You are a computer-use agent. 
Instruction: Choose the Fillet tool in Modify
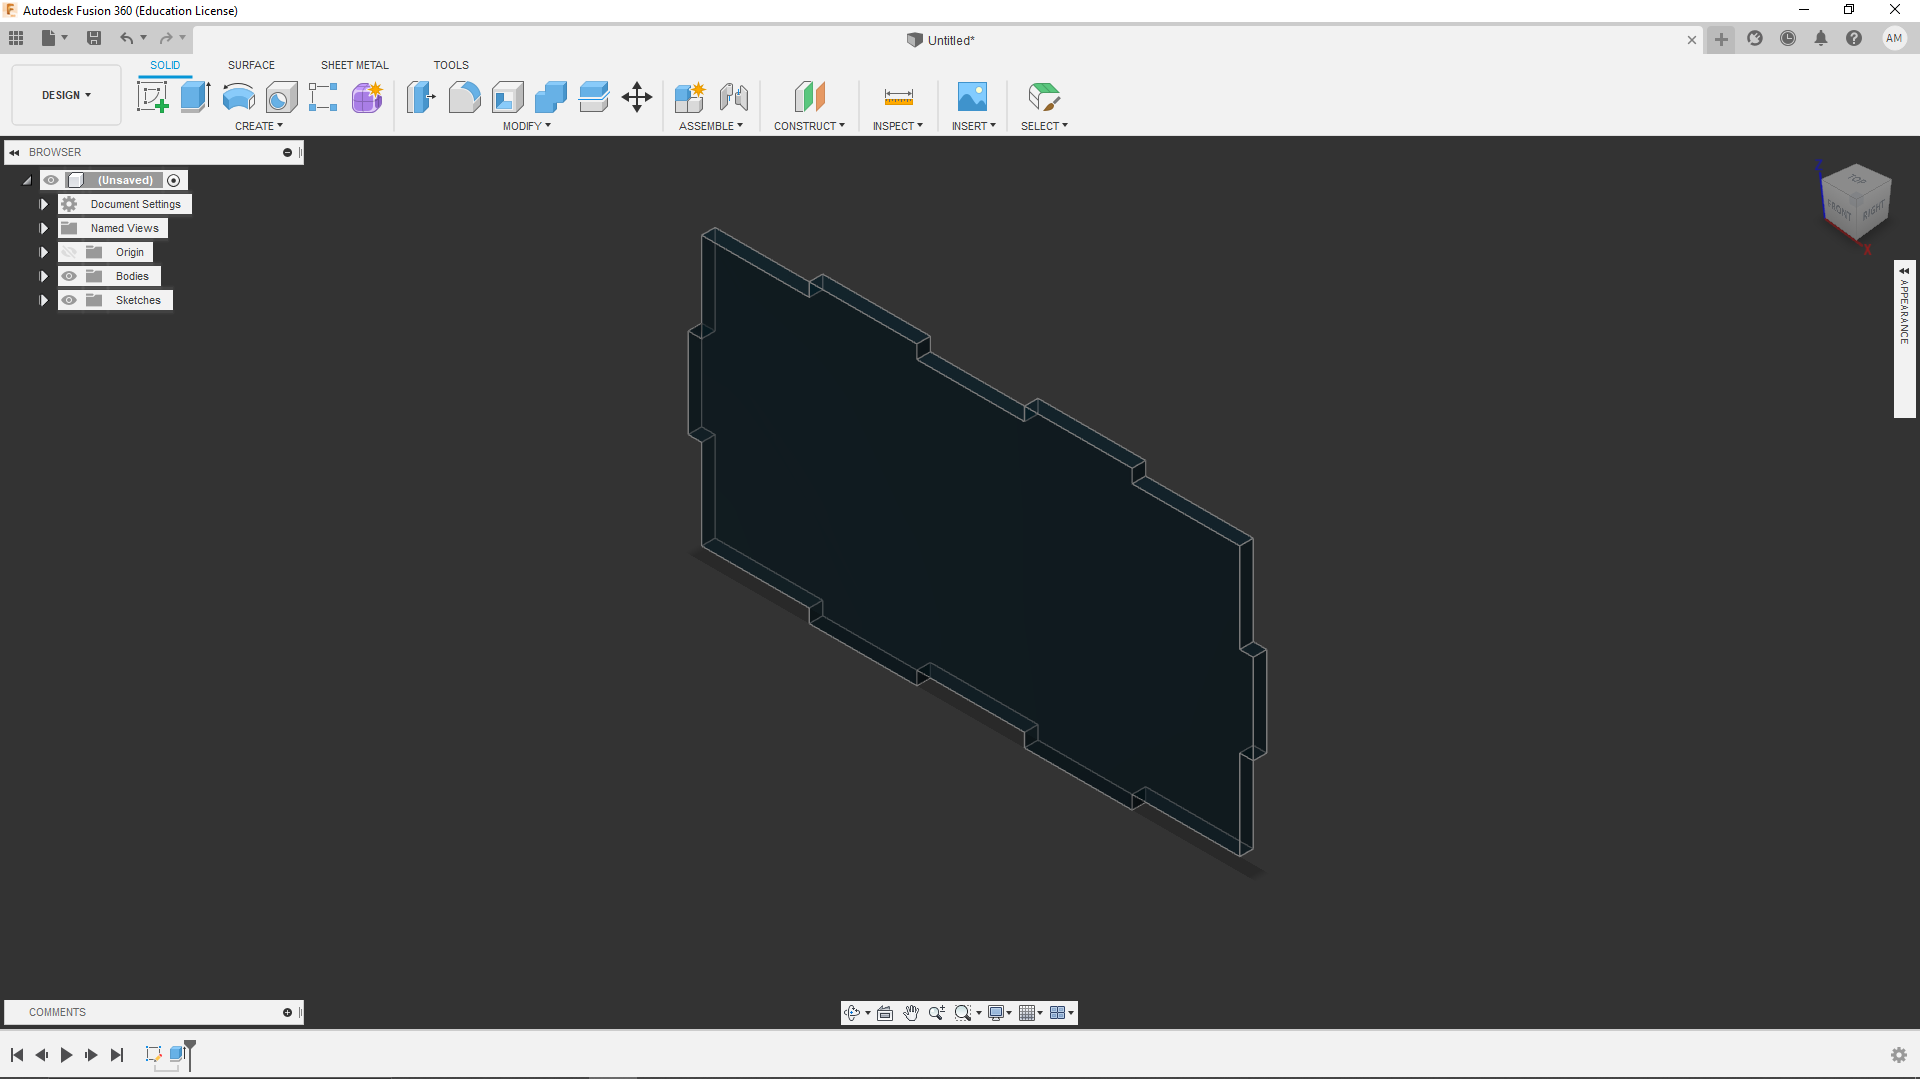tap(464, 97)
